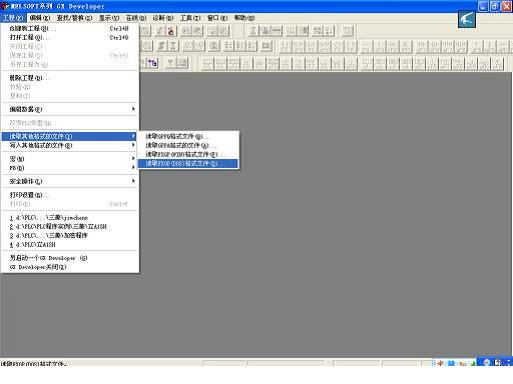Image resolution: width=513 pixels, height=384 pixels.
Task: Click highlighted 读取FXGP(DOS)格式文件 item
Action: point(188,163)
